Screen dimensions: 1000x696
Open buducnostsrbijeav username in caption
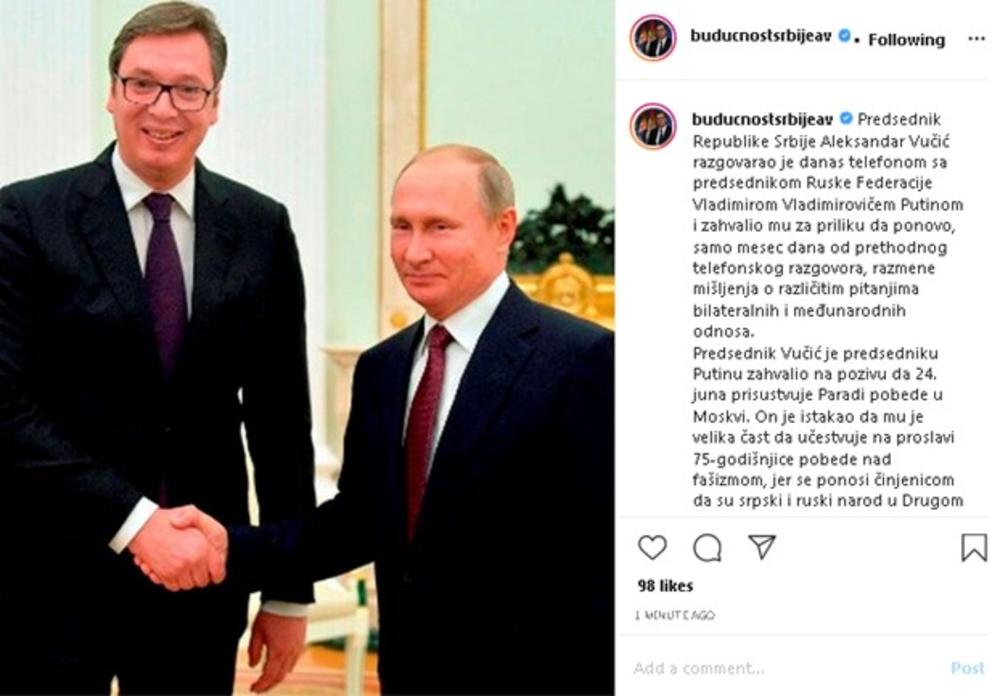[x=763, y=119]
